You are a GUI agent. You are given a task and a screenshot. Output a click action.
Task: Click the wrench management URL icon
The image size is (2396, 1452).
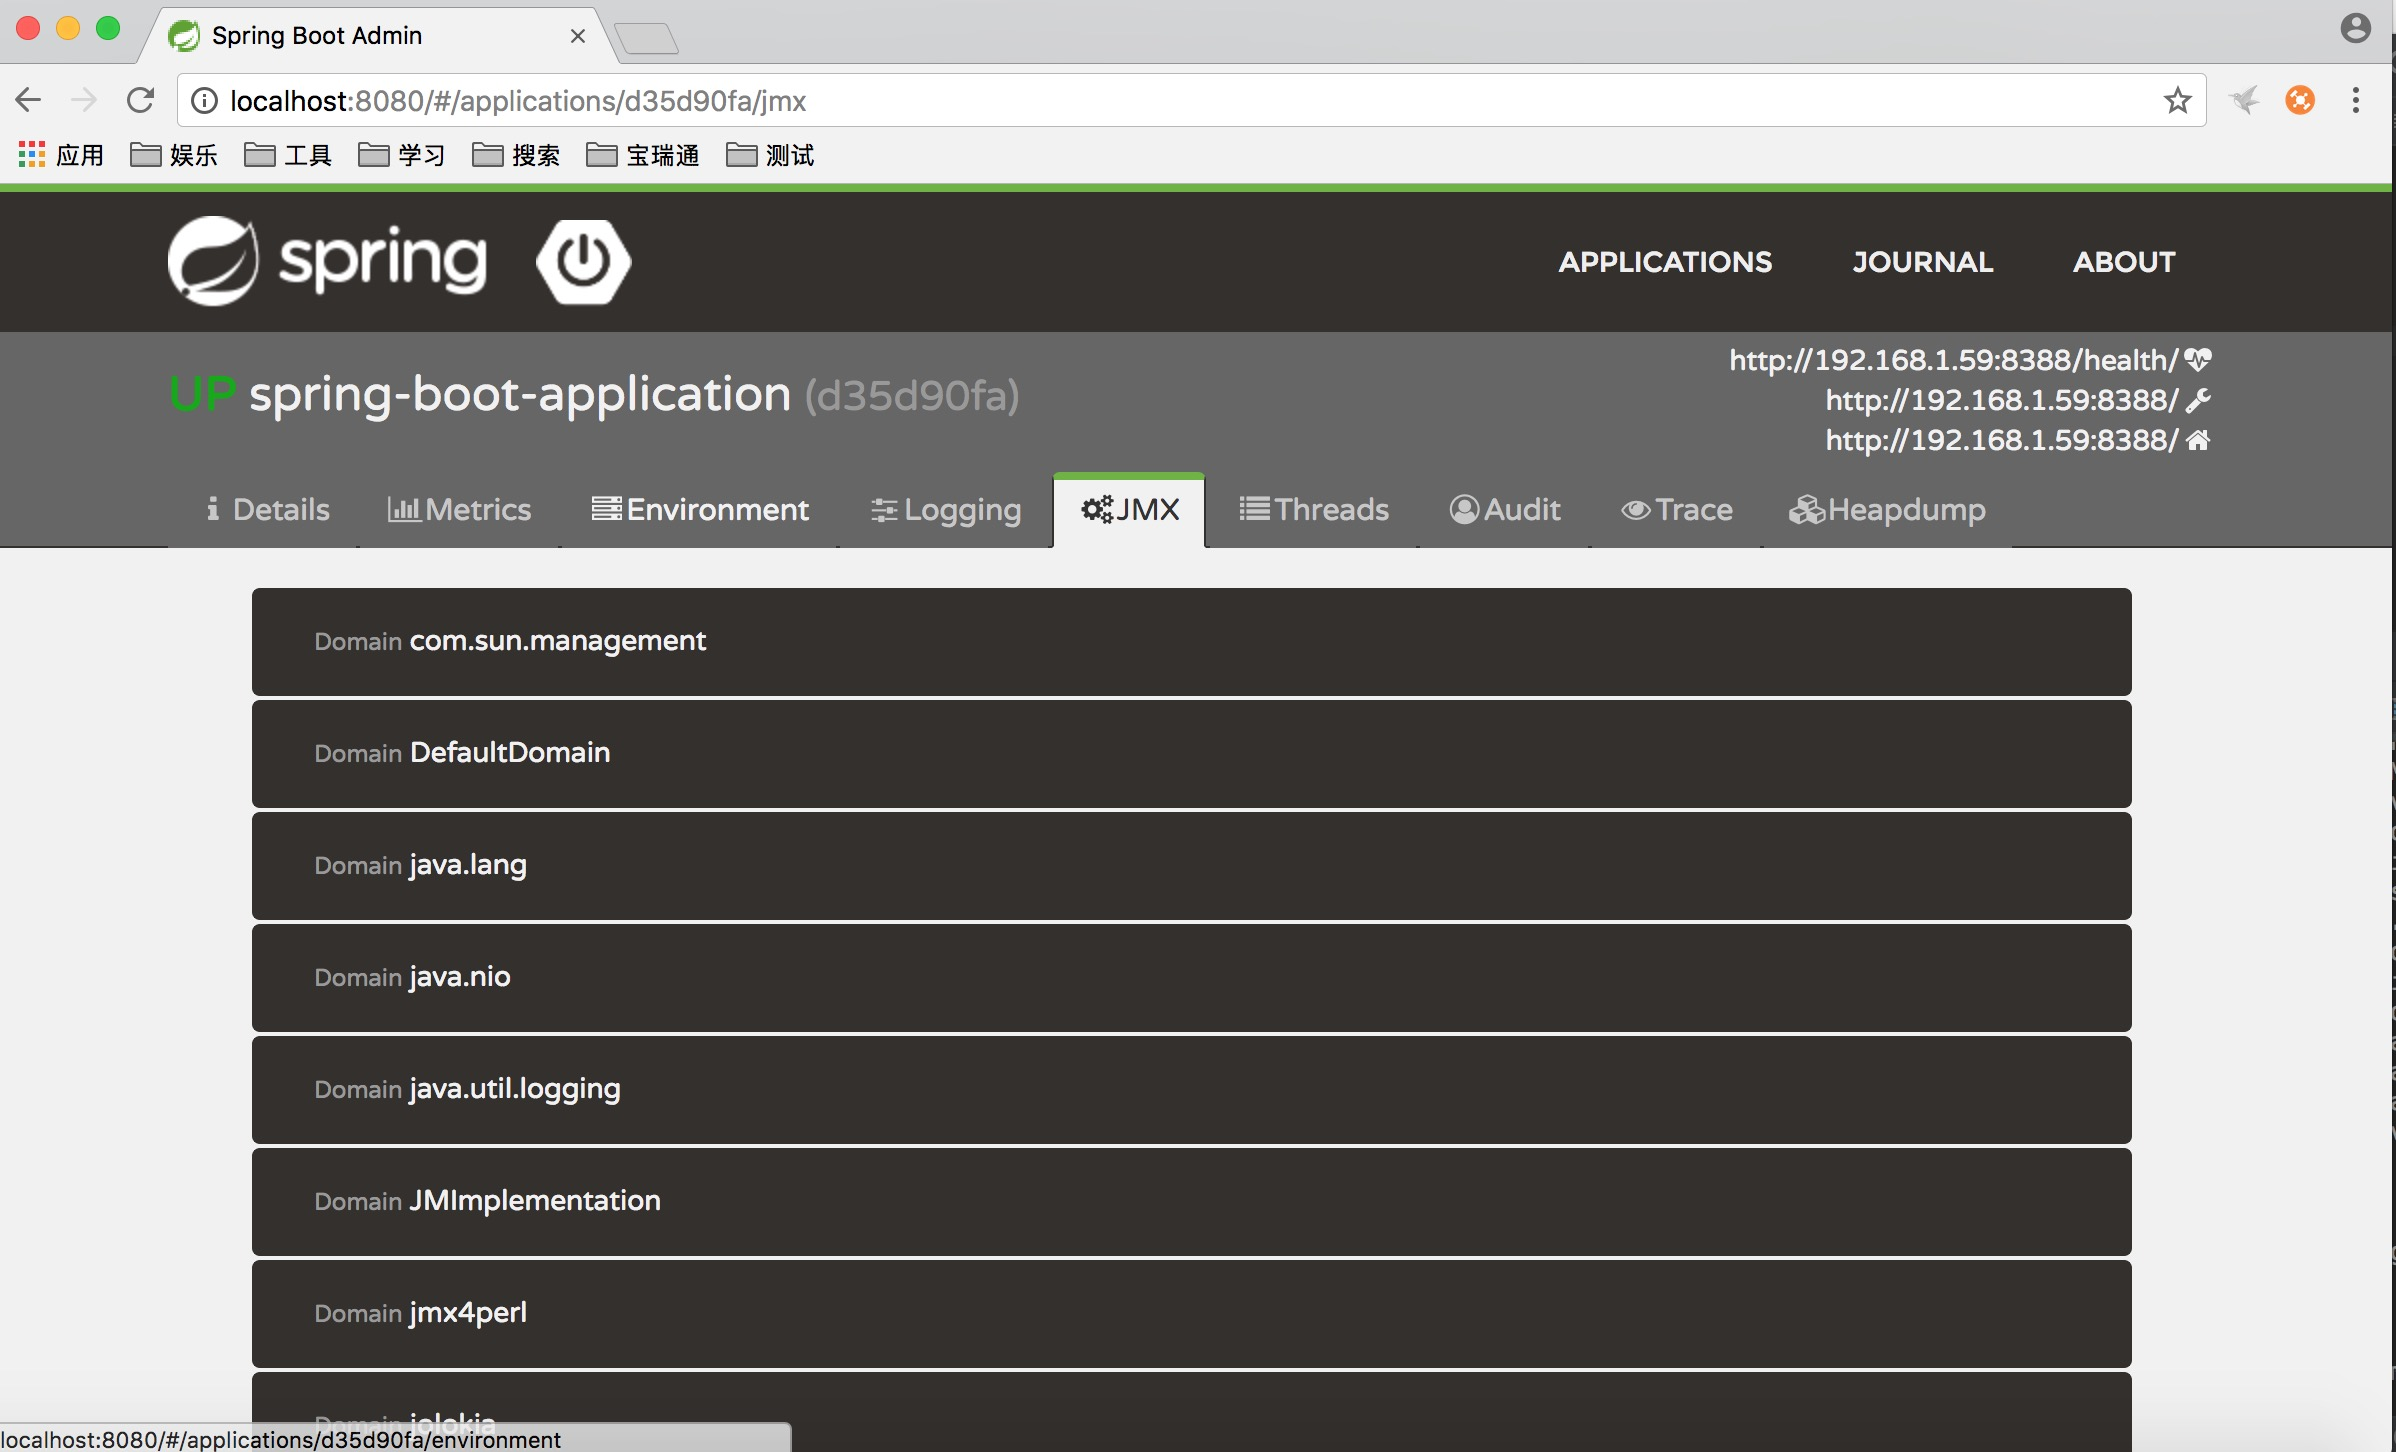(2197, 401)
